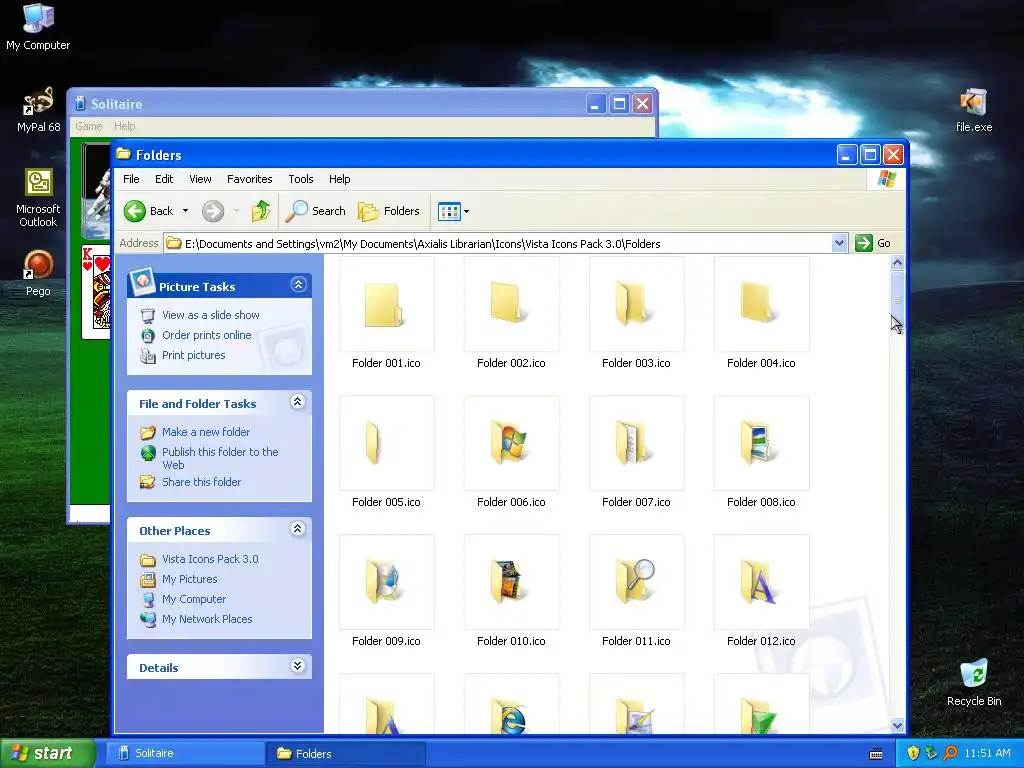Viewport: 1024px width, 768px height.
Task: Select Folder 010.ico video folder icon
Action: tap(511, 583)
